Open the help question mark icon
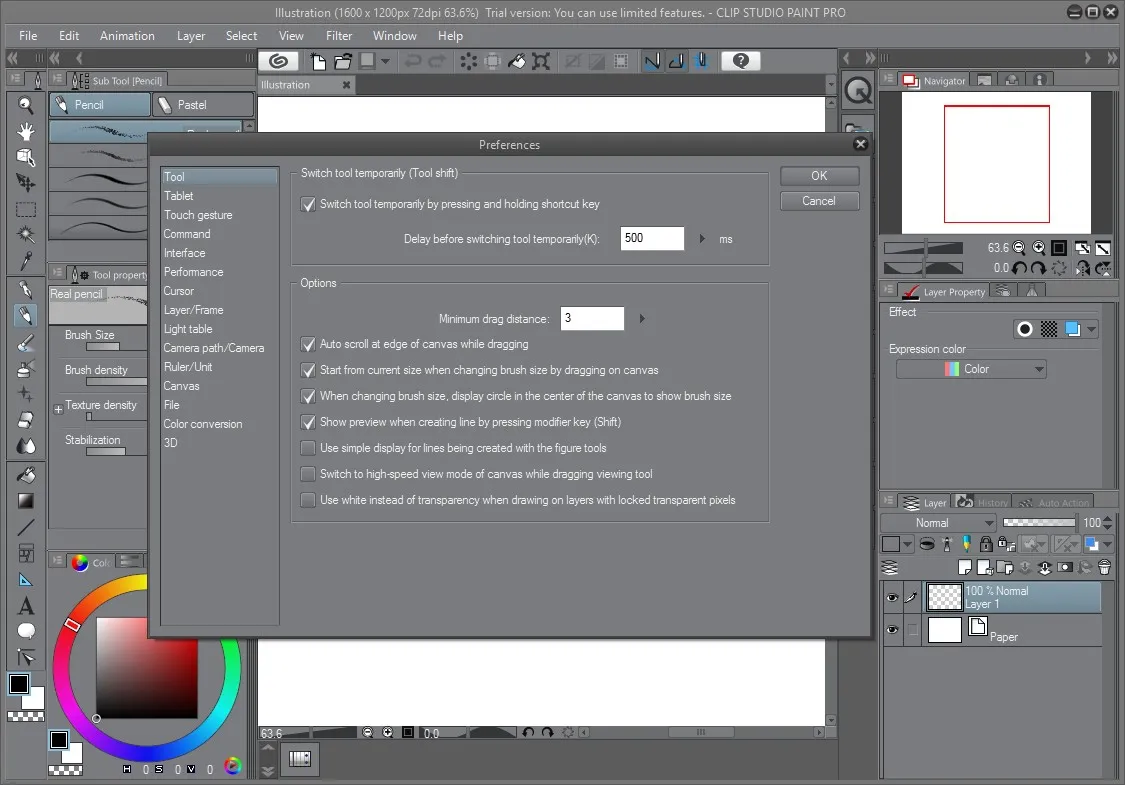The width and height of the screenshot is (1125, 785). pyautogui.click(x=740, y=61)
